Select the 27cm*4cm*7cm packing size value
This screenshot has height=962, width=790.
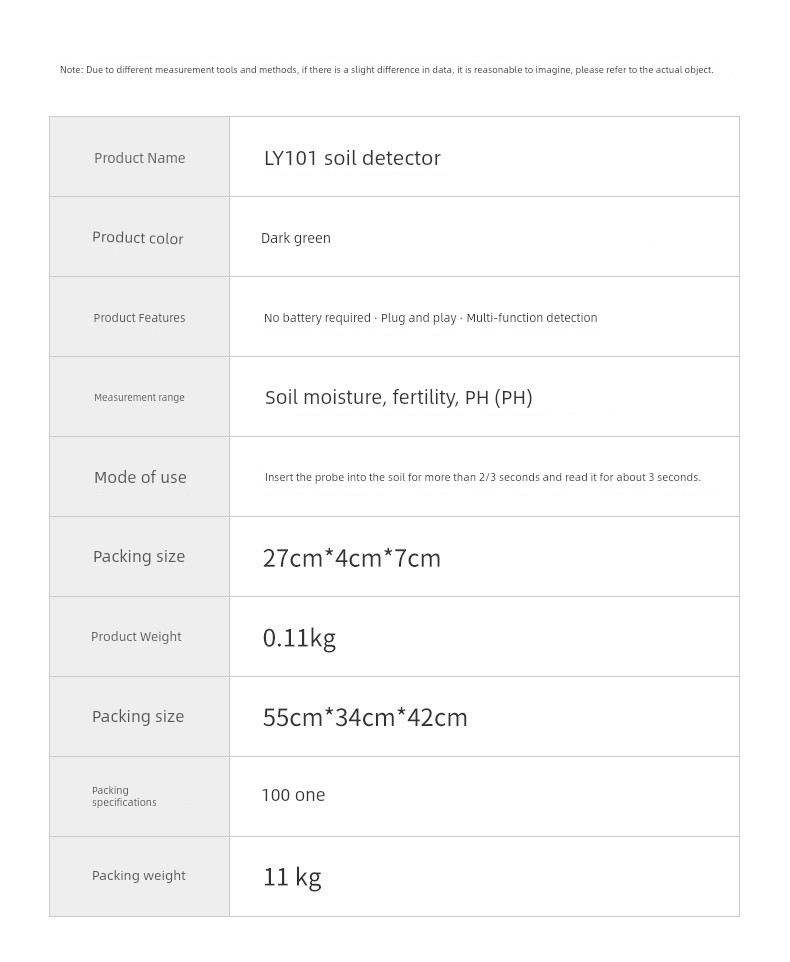(351, 558)
